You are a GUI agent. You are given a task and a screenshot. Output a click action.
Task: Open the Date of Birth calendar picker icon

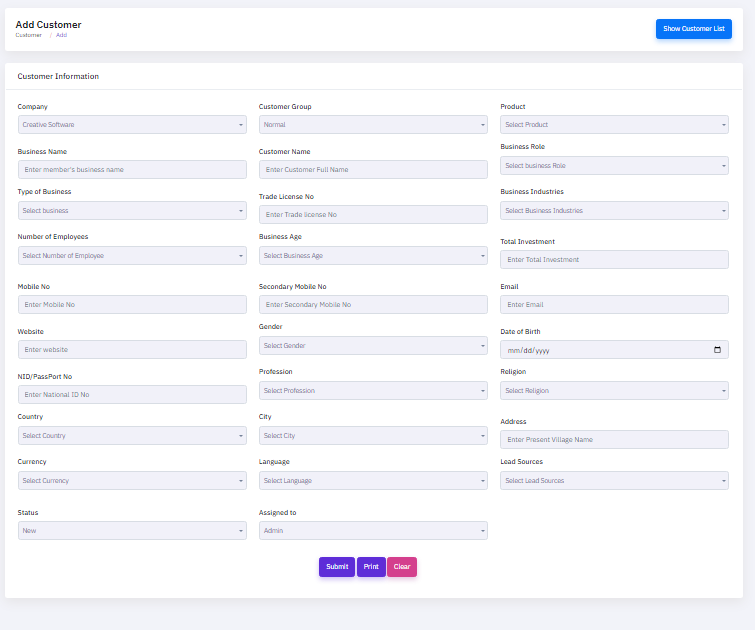717,350
